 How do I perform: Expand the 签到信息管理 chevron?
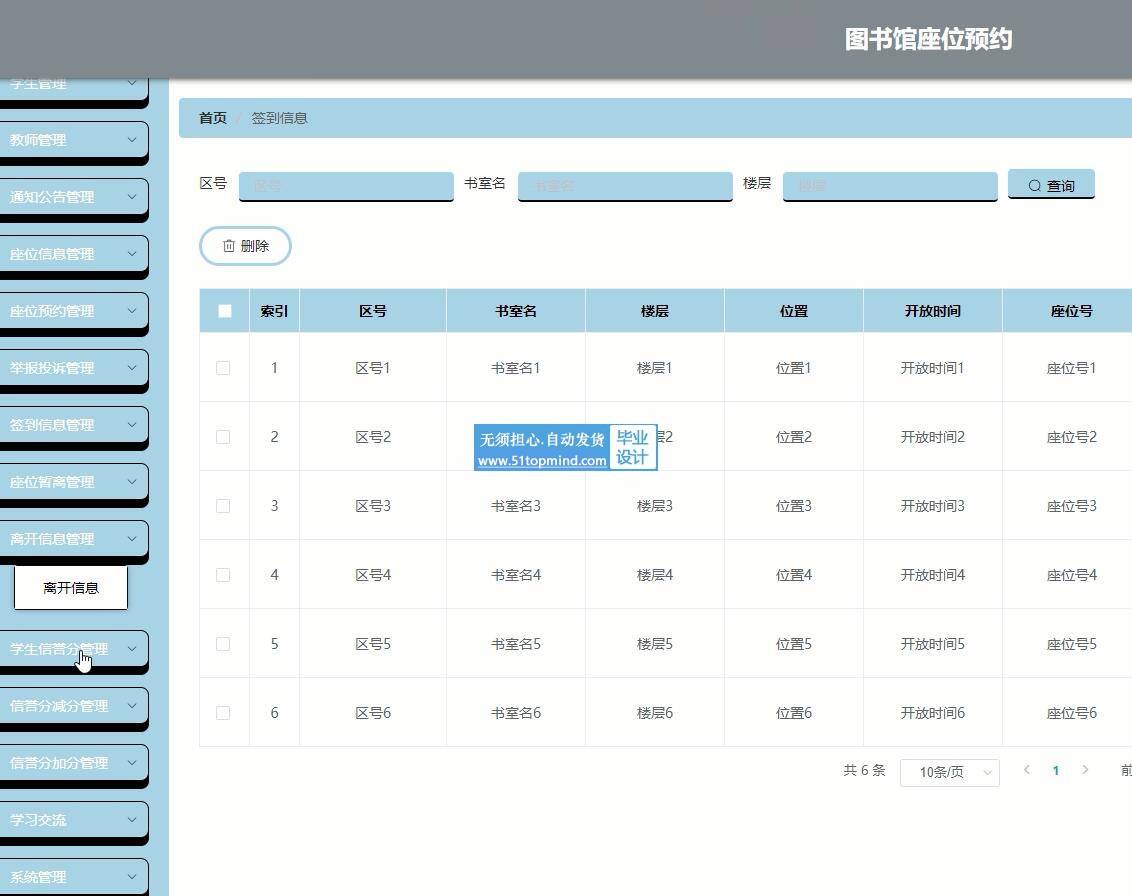click(132, 425)
